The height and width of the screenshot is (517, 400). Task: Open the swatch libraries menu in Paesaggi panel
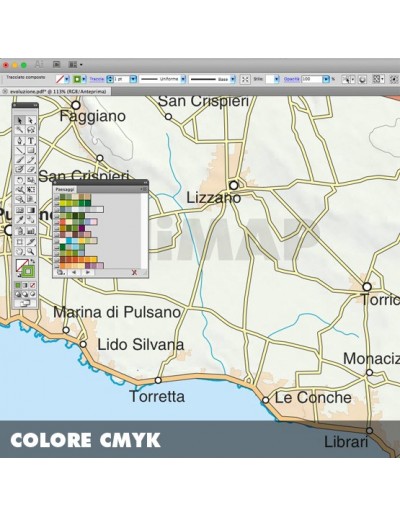60,272
